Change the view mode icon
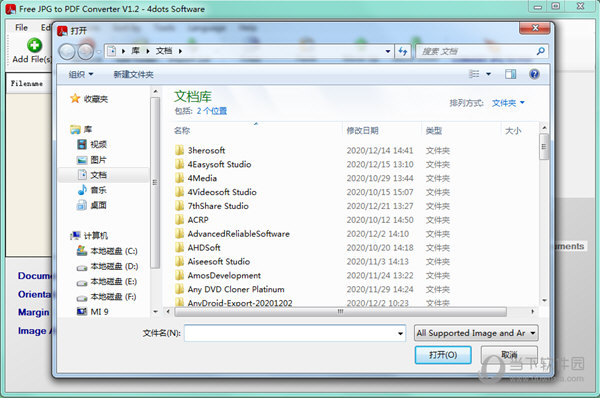The height and width of the screenshot is (398, 600). click(x=474, y=74)
